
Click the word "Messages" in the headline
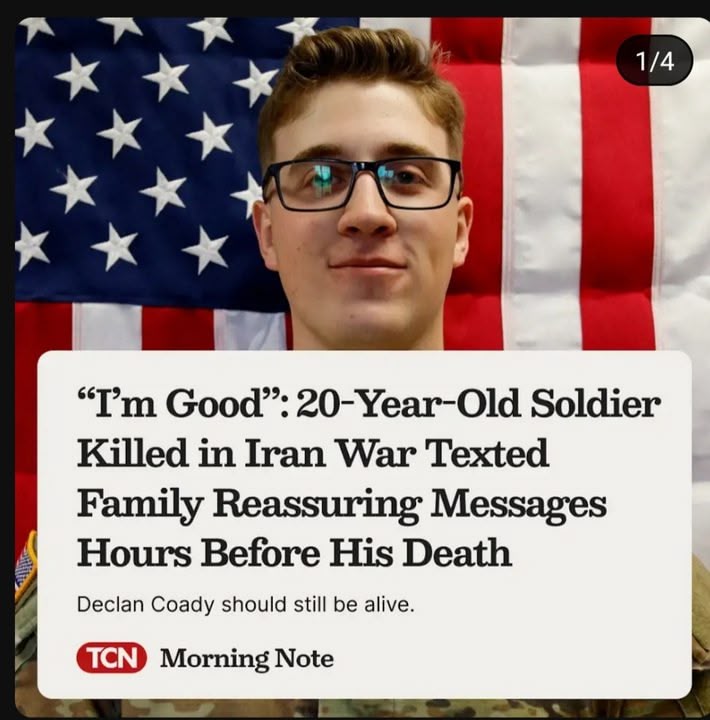[x=518, y=505]
